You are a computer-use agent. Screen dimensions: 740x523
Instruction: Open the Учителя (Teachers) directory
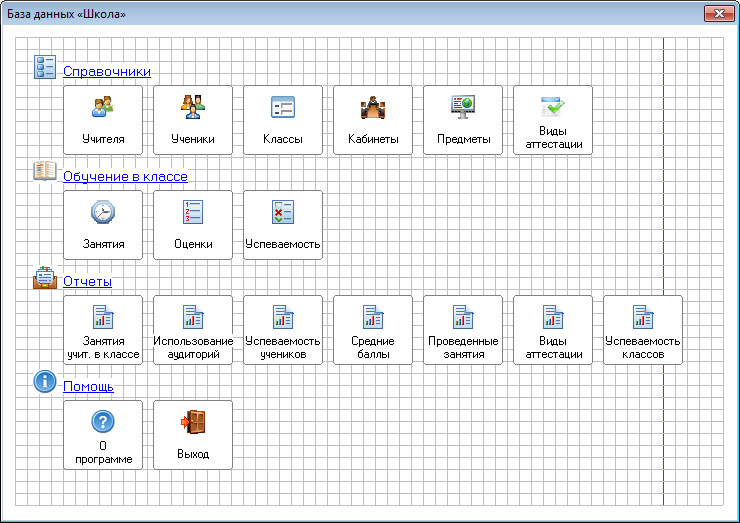coord(103,120)
